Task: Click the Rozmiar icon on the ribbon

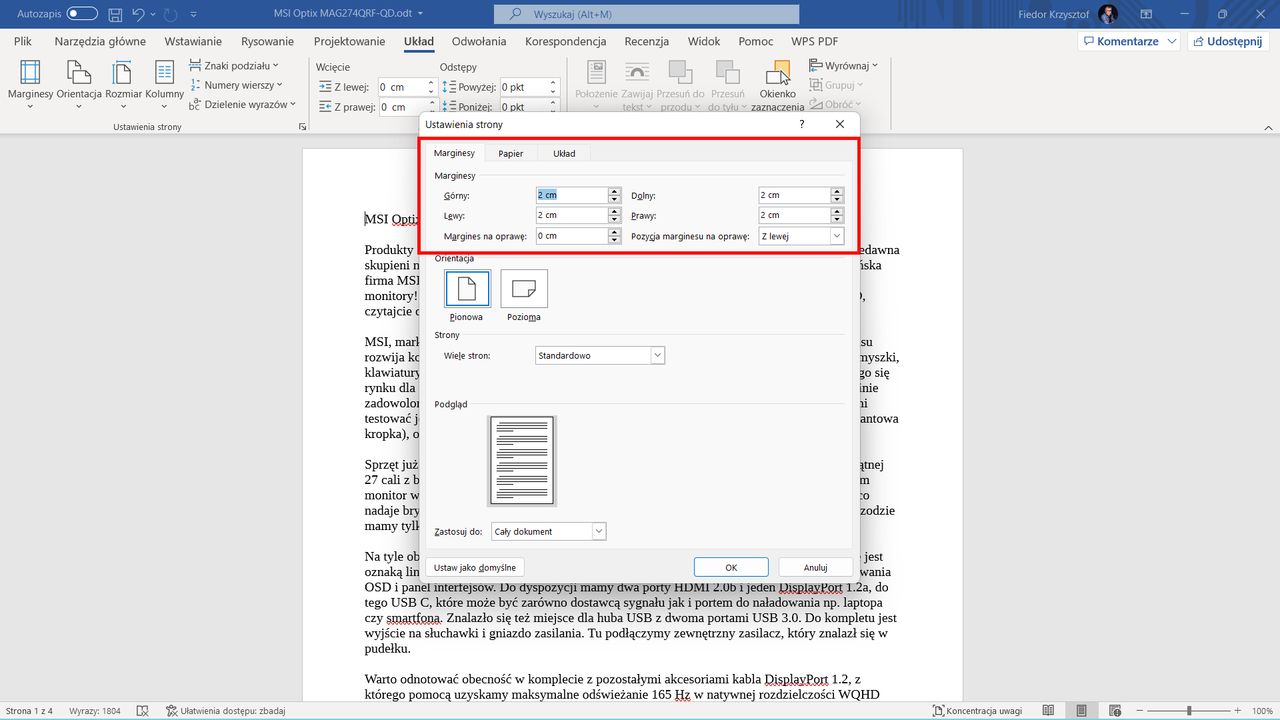Action: 121,83
